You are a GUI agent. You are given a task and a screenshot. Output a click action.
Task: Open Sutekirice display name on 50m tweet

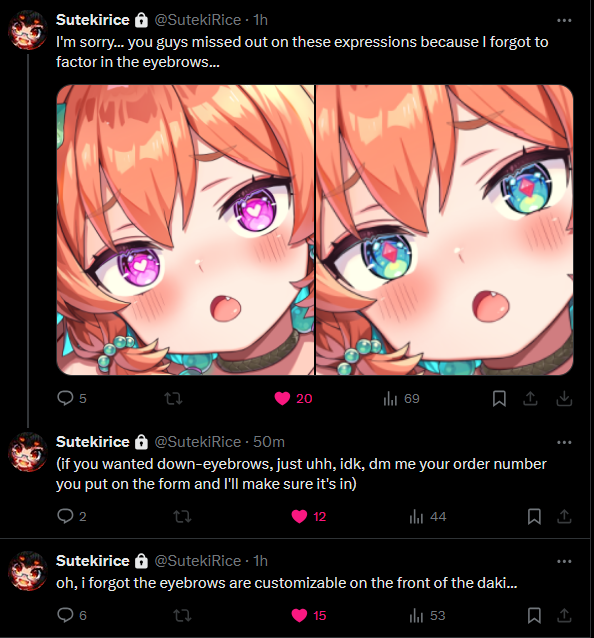[92, 441]
